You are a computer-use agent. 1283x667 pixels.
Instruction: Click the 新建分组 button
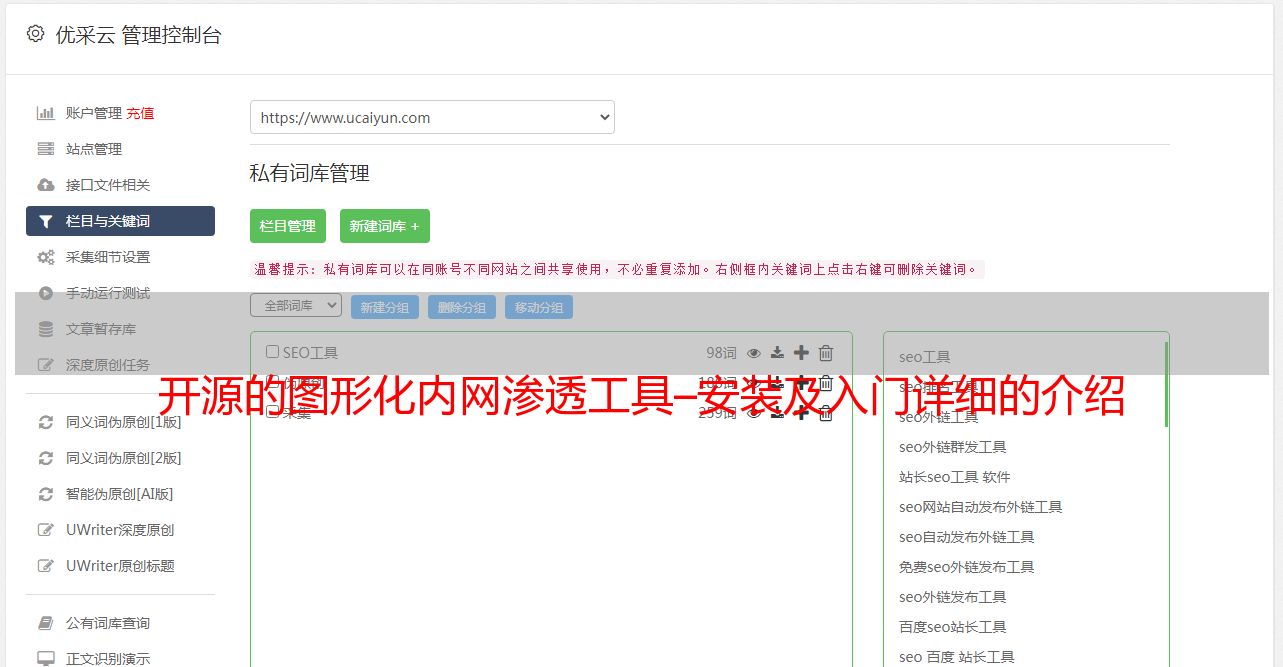click(385, 307)
